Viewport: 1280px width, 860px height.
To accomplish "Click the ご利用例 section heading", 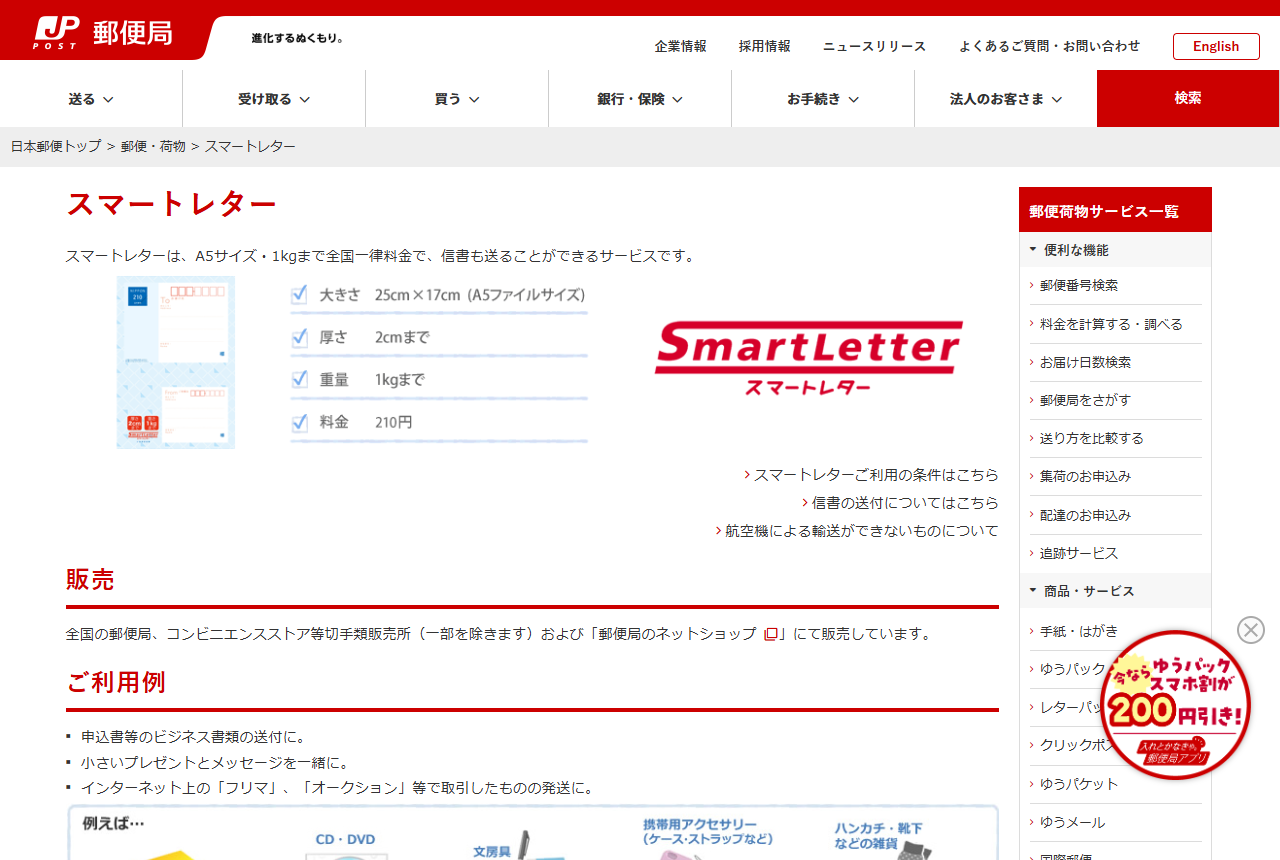I will click(115, 682).
